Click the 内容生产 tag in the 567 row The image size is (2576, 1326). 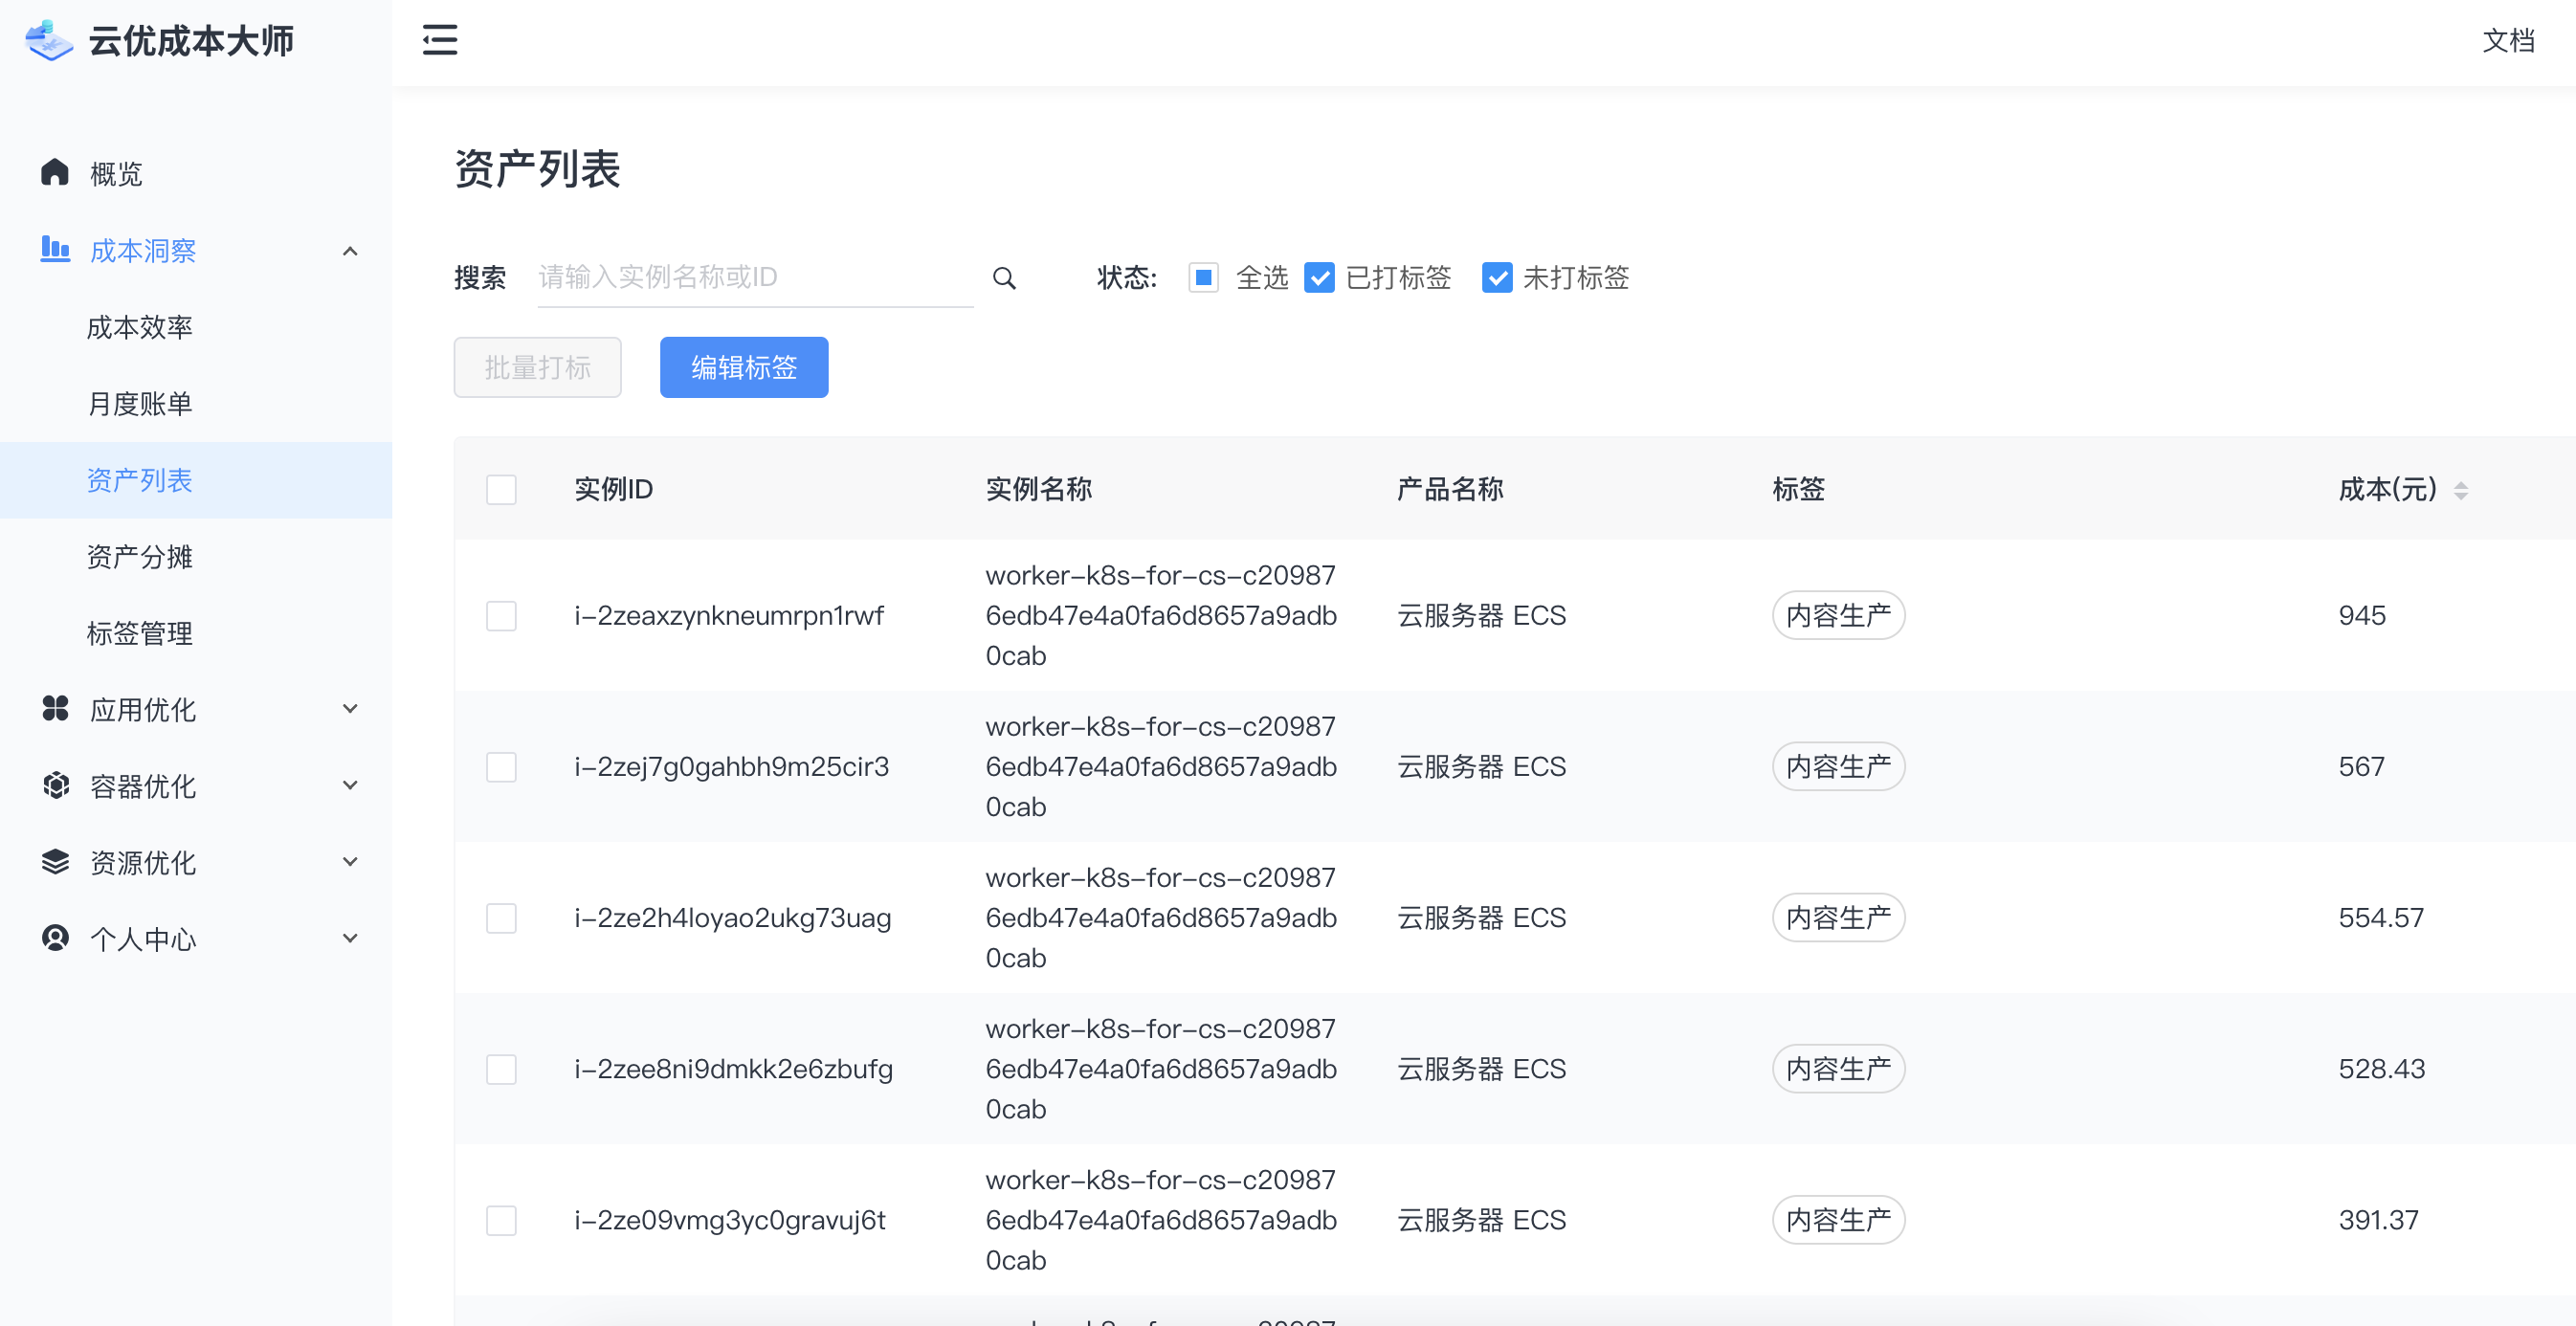[1838, 766]
